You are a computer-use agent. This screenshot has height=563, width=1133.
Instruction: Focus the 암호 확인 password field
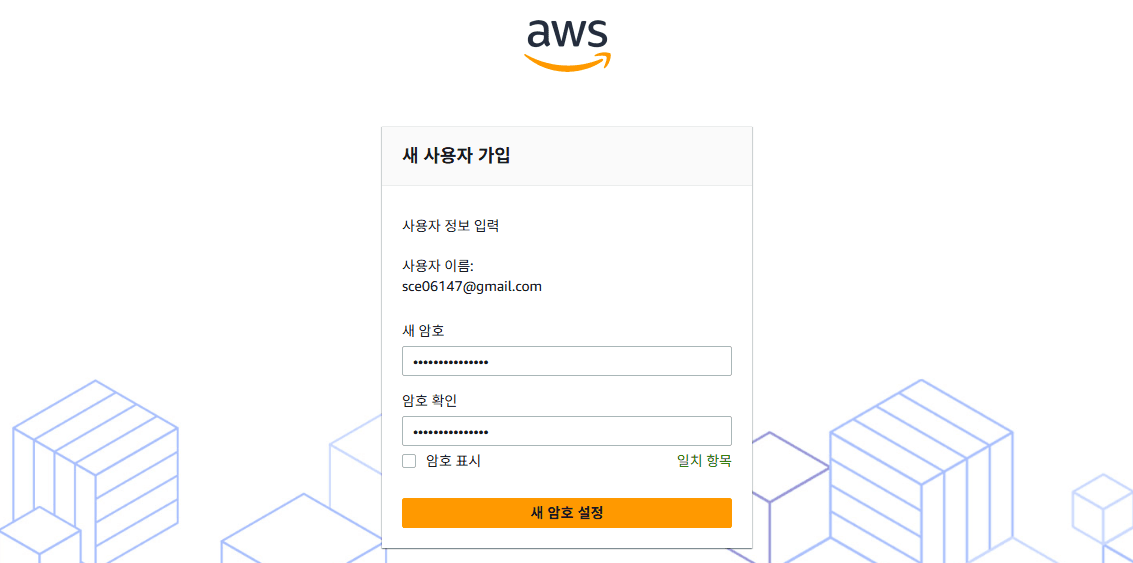coord(566,431)
